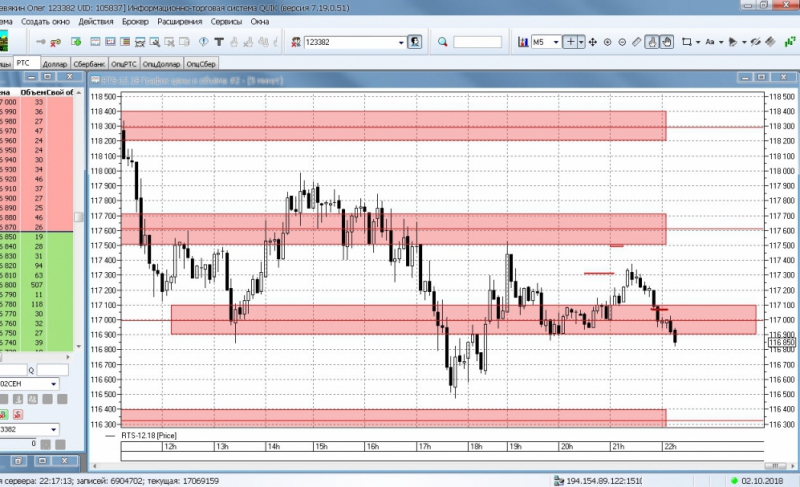The image size is (800, 487).
Task: Expand the Aa text tool dropdown arrow
Action: (721, 42)
